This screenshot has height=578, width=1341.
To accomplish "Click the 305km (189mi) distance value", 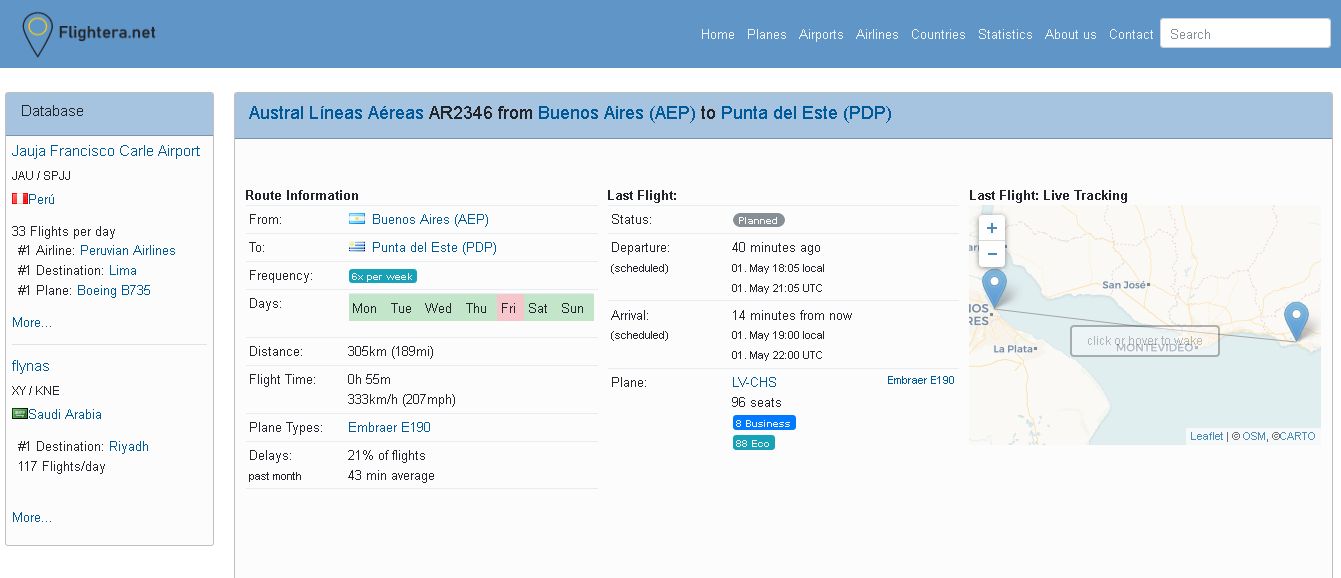I will tap(391, 351).
